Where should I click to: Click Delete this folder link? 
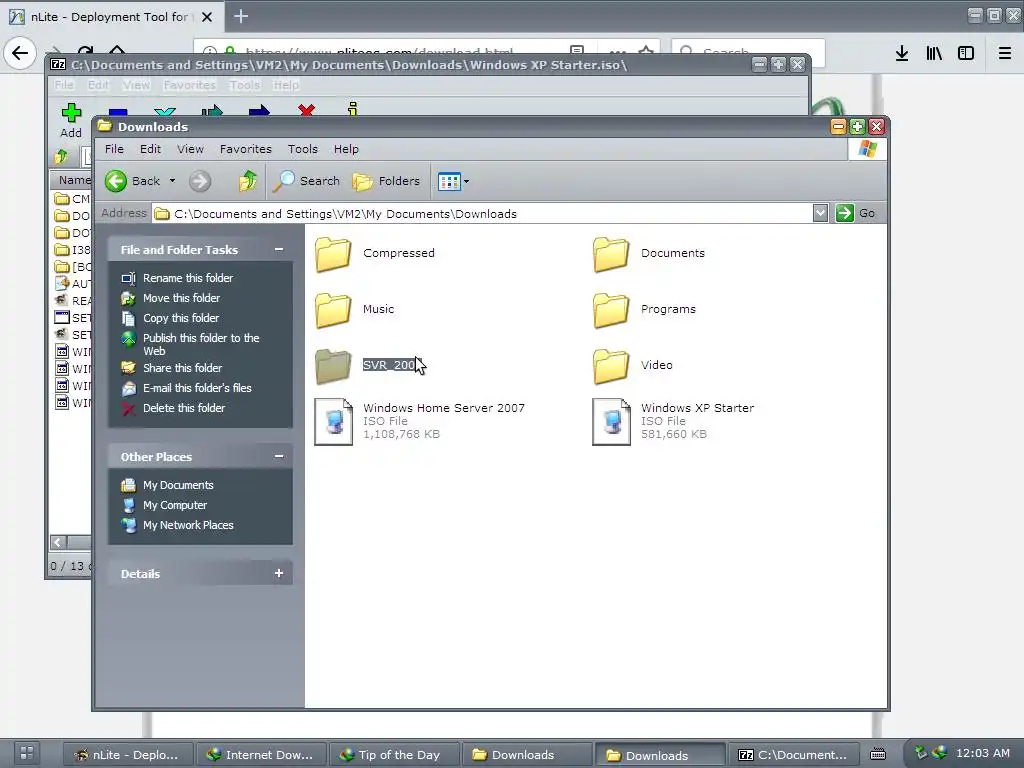(x=184, y=408)
